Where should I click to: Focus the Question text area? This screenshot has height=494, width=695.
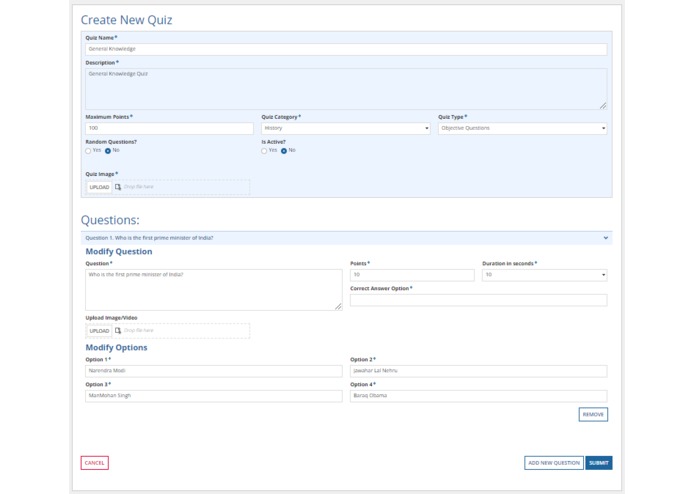pyautogui.click(x=214, y=290)
